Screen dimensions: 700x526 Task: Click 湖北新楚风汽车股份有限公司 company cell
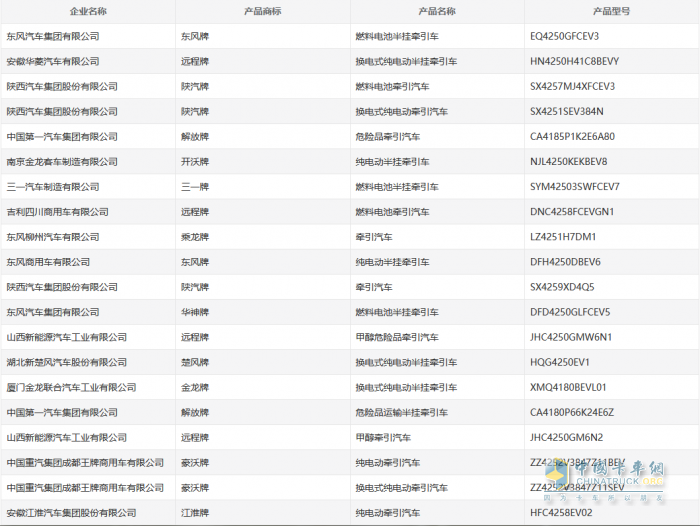pos(66,362)
